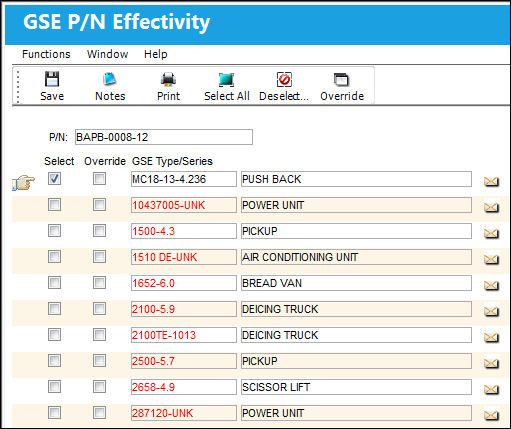Click the 2100-5.9 type field
This screenshot has height=429, width=511.
[184, 309]
